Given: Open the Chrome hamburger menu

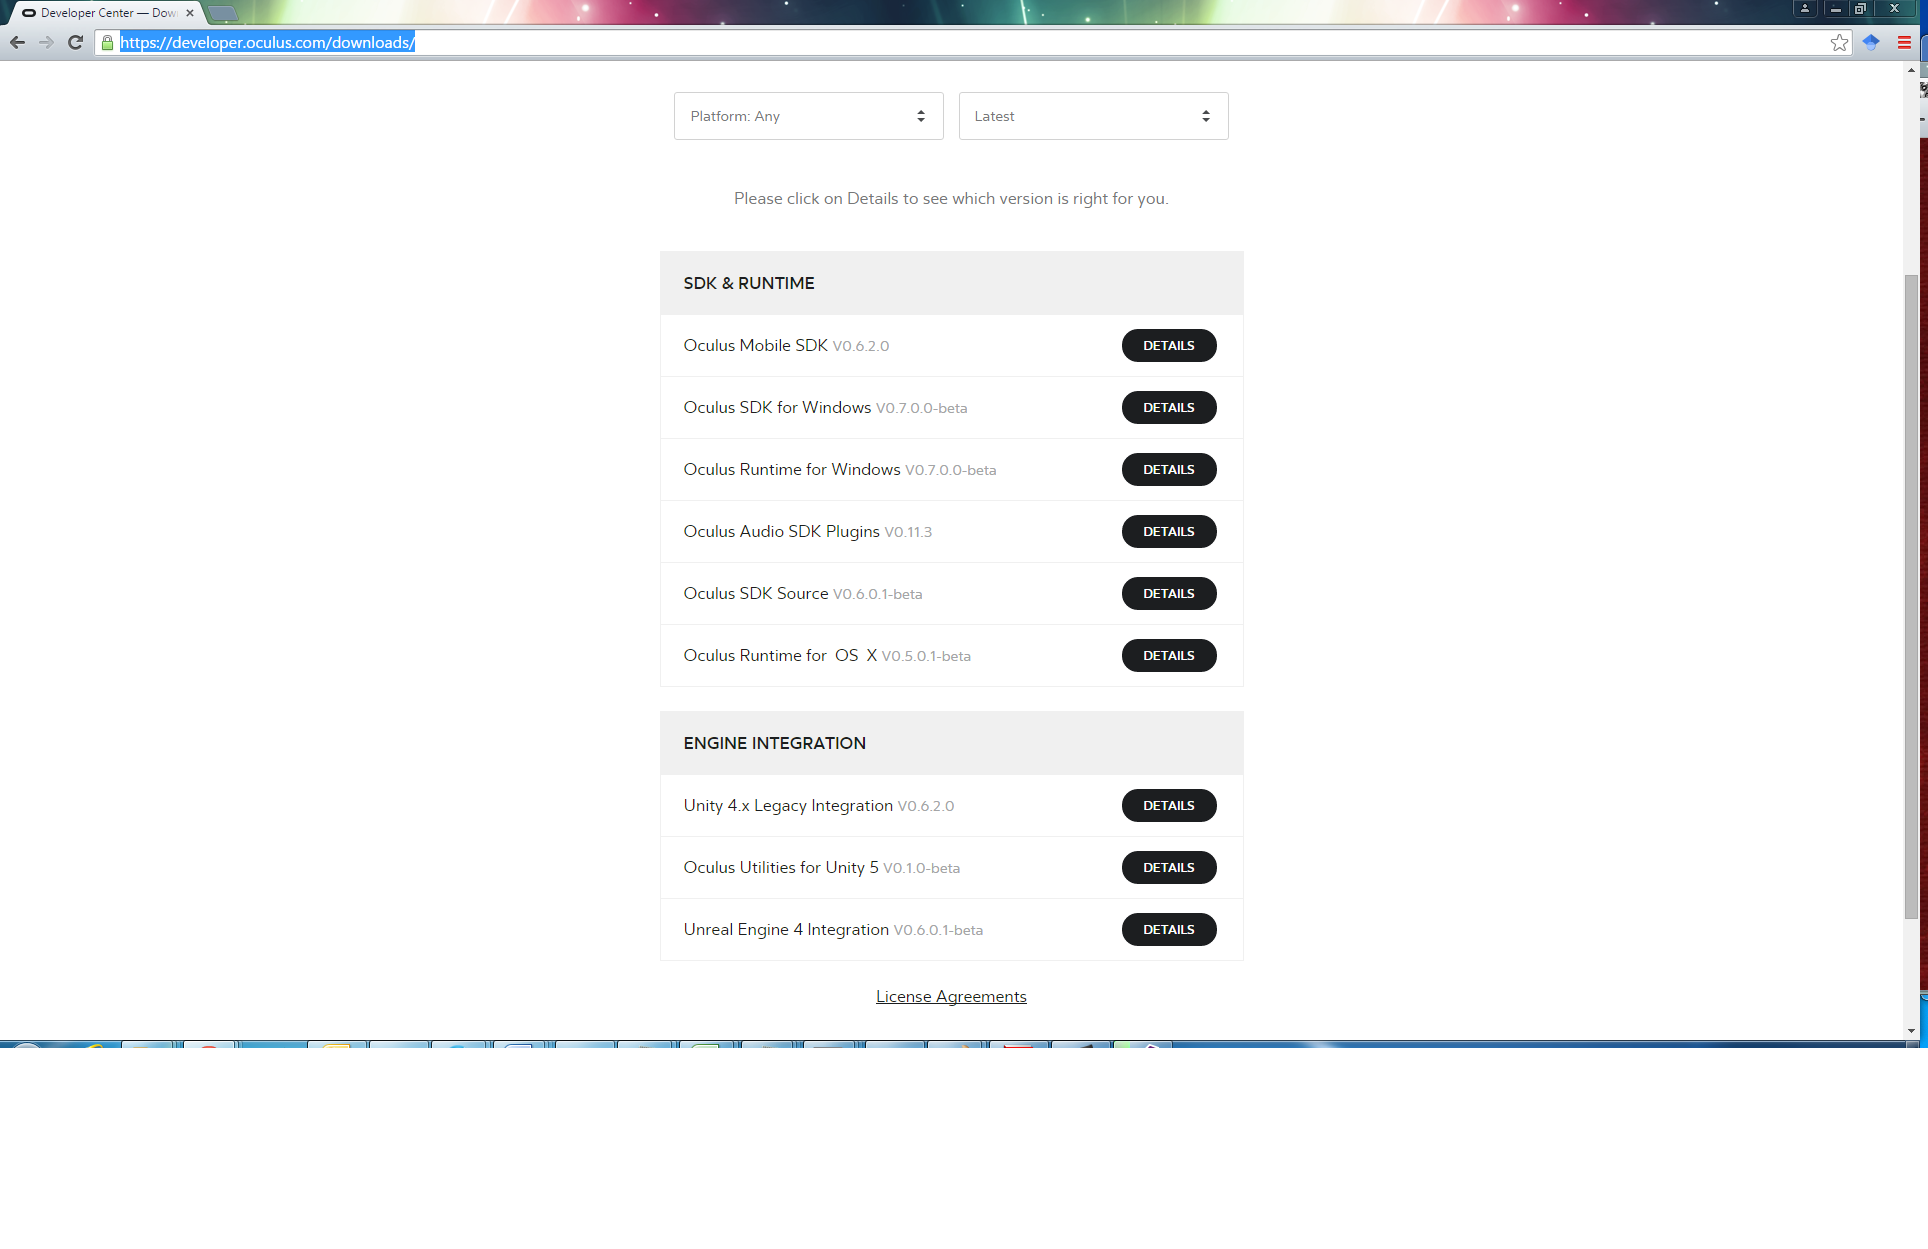Looking at the screenshot, I should [x=1904, y=42].
